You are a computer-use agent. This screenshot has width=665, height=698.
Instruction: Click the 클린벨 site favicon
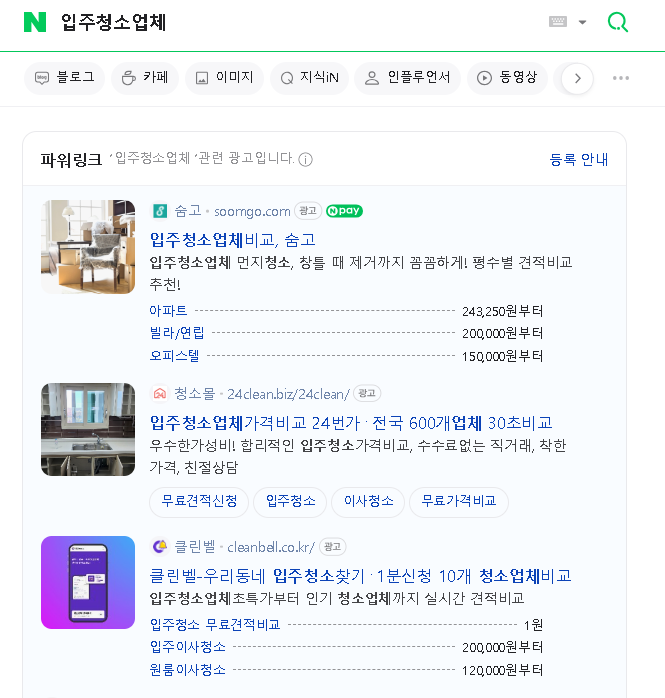click(160, 546)
